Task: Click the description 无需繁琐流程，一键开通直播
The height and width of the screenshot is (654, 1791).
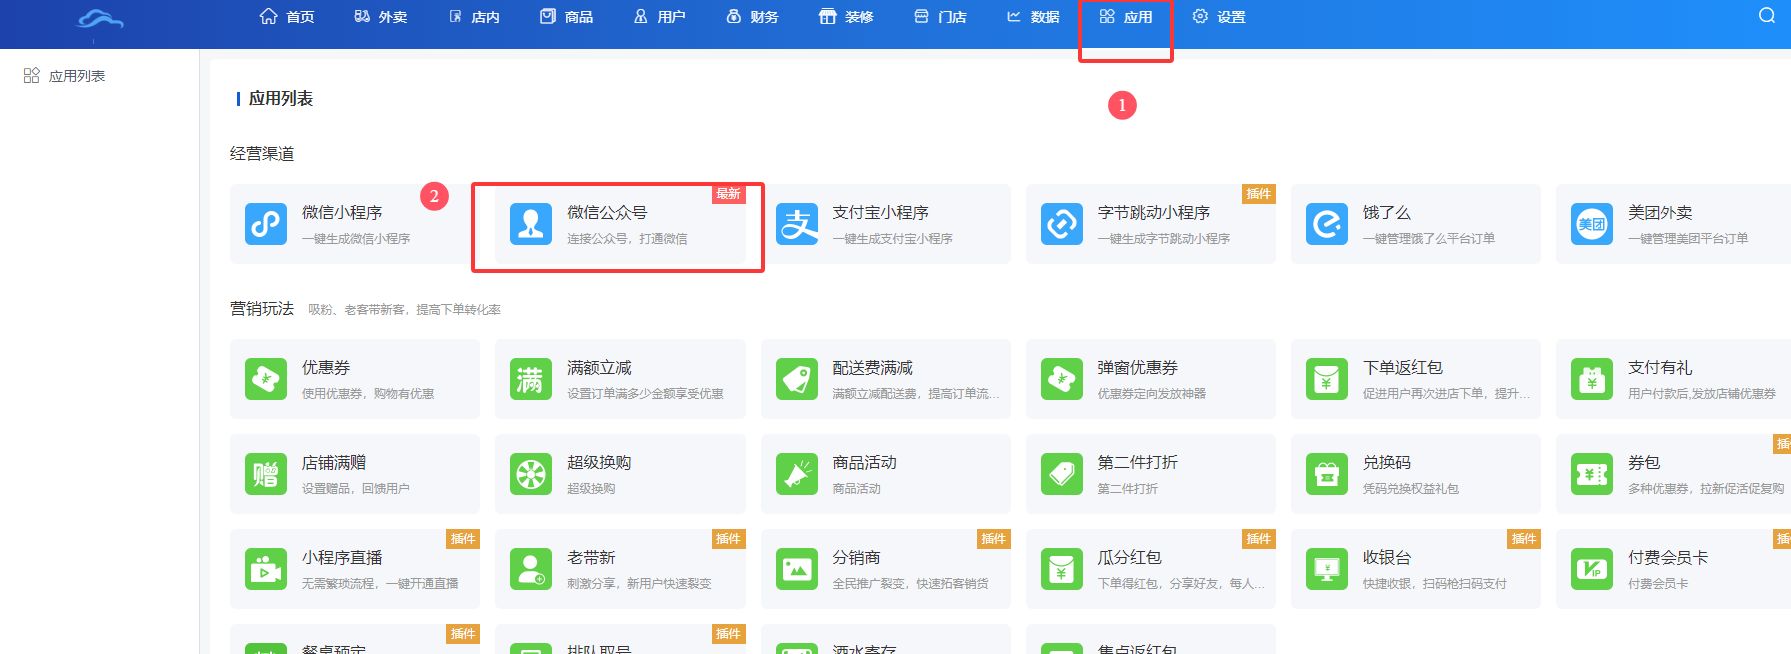Action: point(380,584)
